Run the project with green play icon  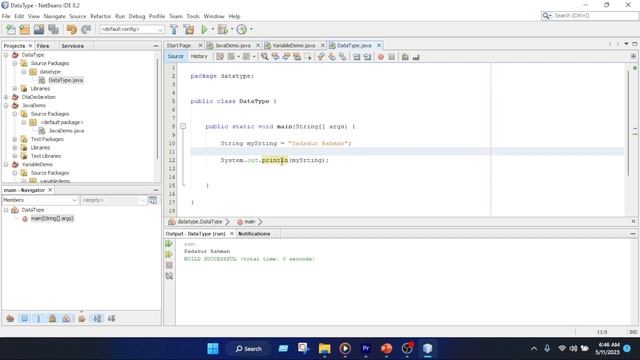204,29
